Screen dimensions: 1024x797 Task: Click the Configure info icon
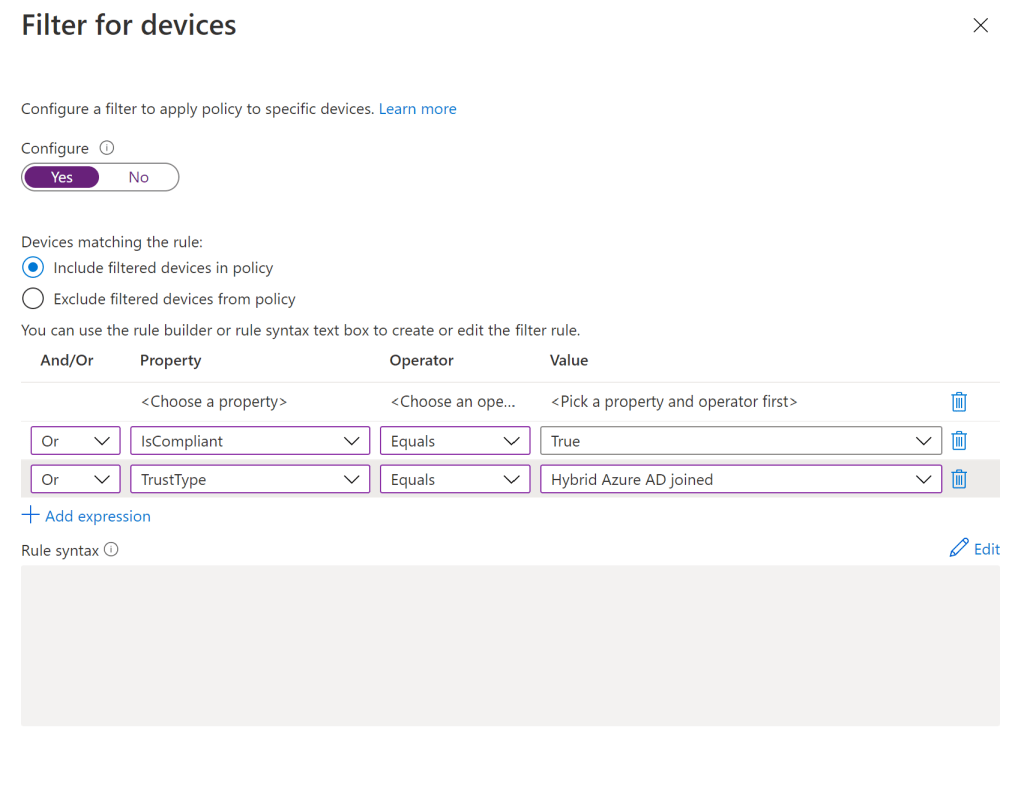[107, 148]
